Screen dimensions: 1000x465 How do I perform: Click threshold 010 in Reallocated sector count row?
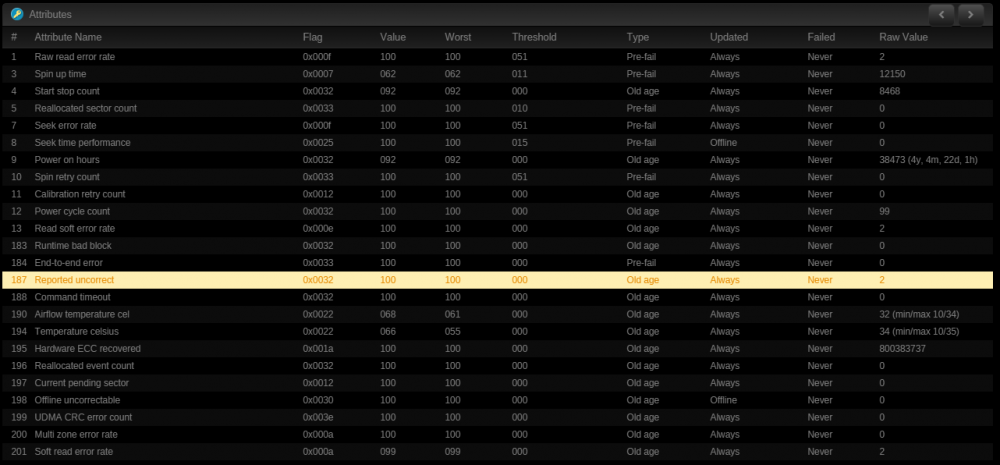520,108
